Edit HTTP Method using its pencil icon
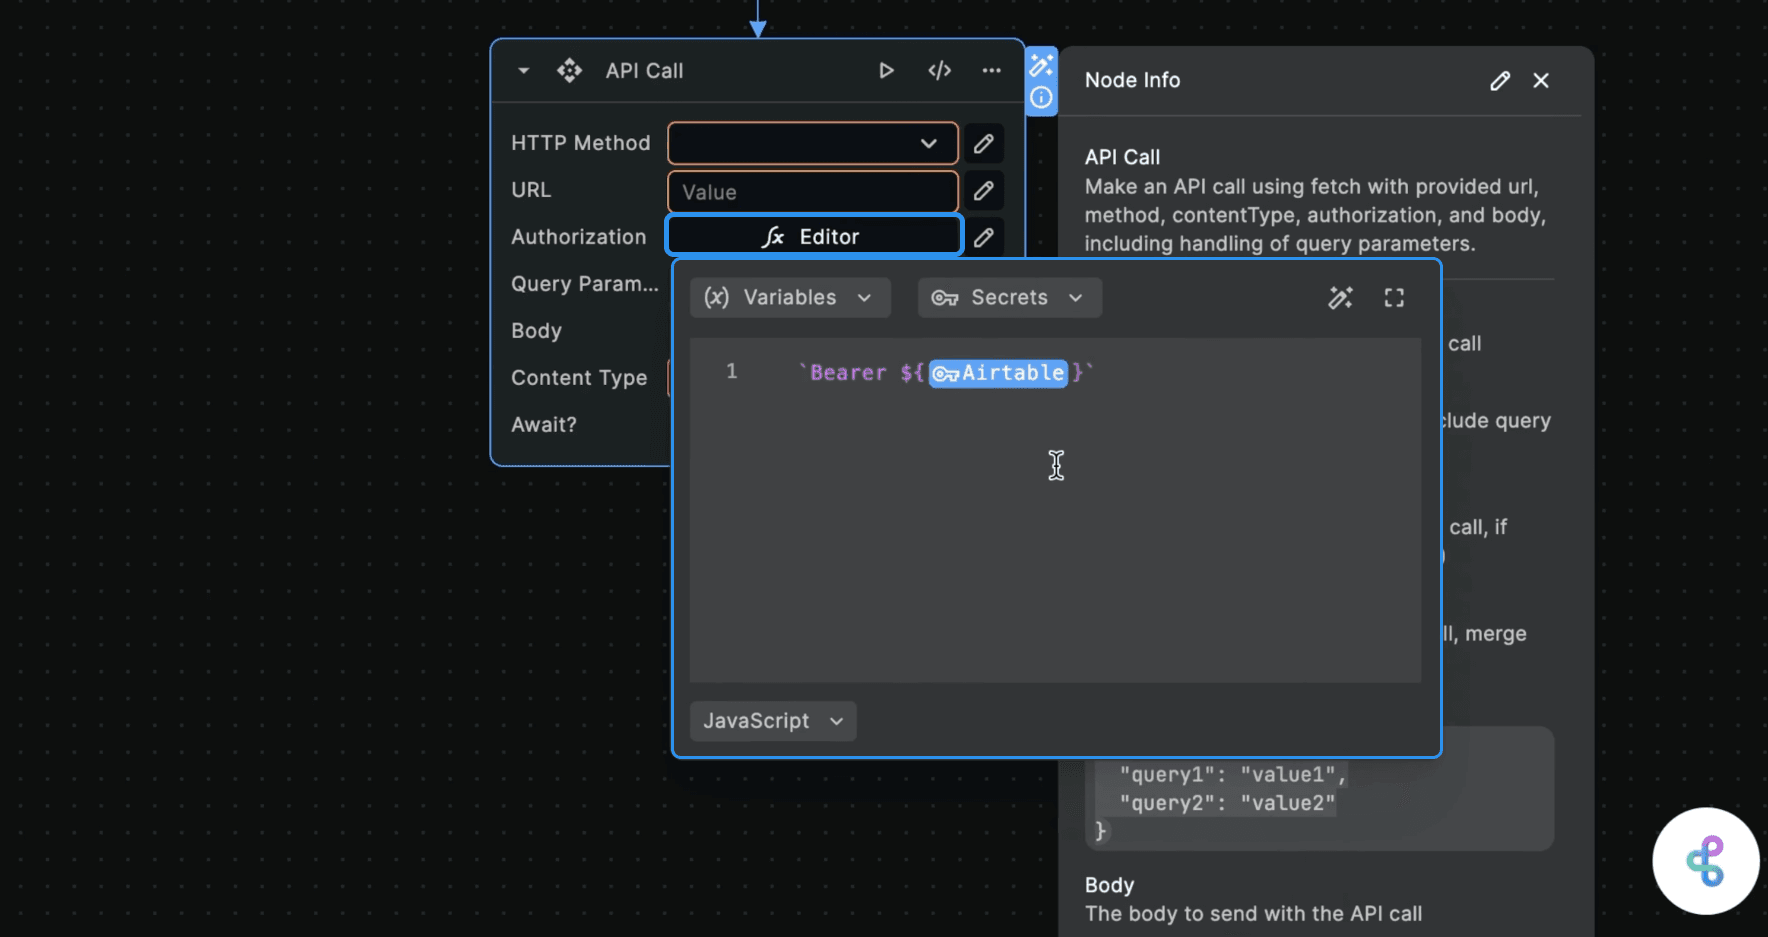 pos(983,143)
